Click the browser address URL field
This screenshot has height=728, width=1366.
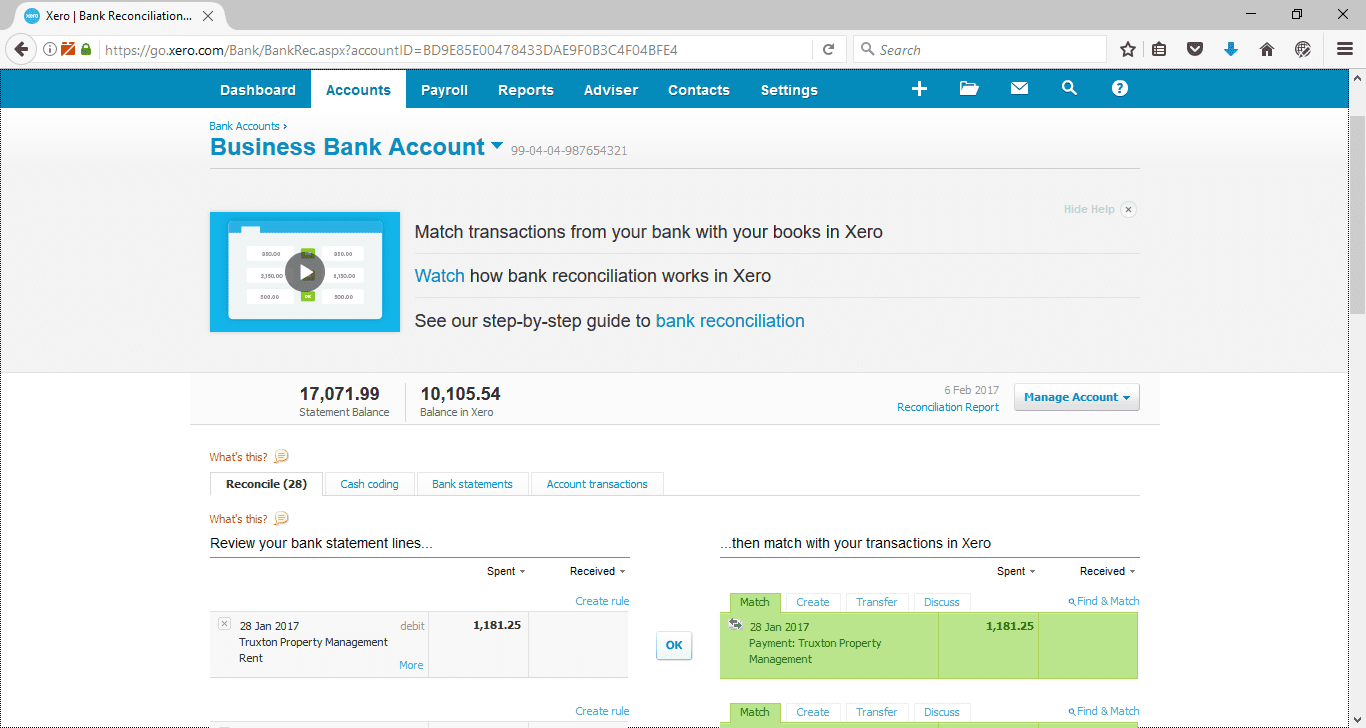tap(455, 49)
